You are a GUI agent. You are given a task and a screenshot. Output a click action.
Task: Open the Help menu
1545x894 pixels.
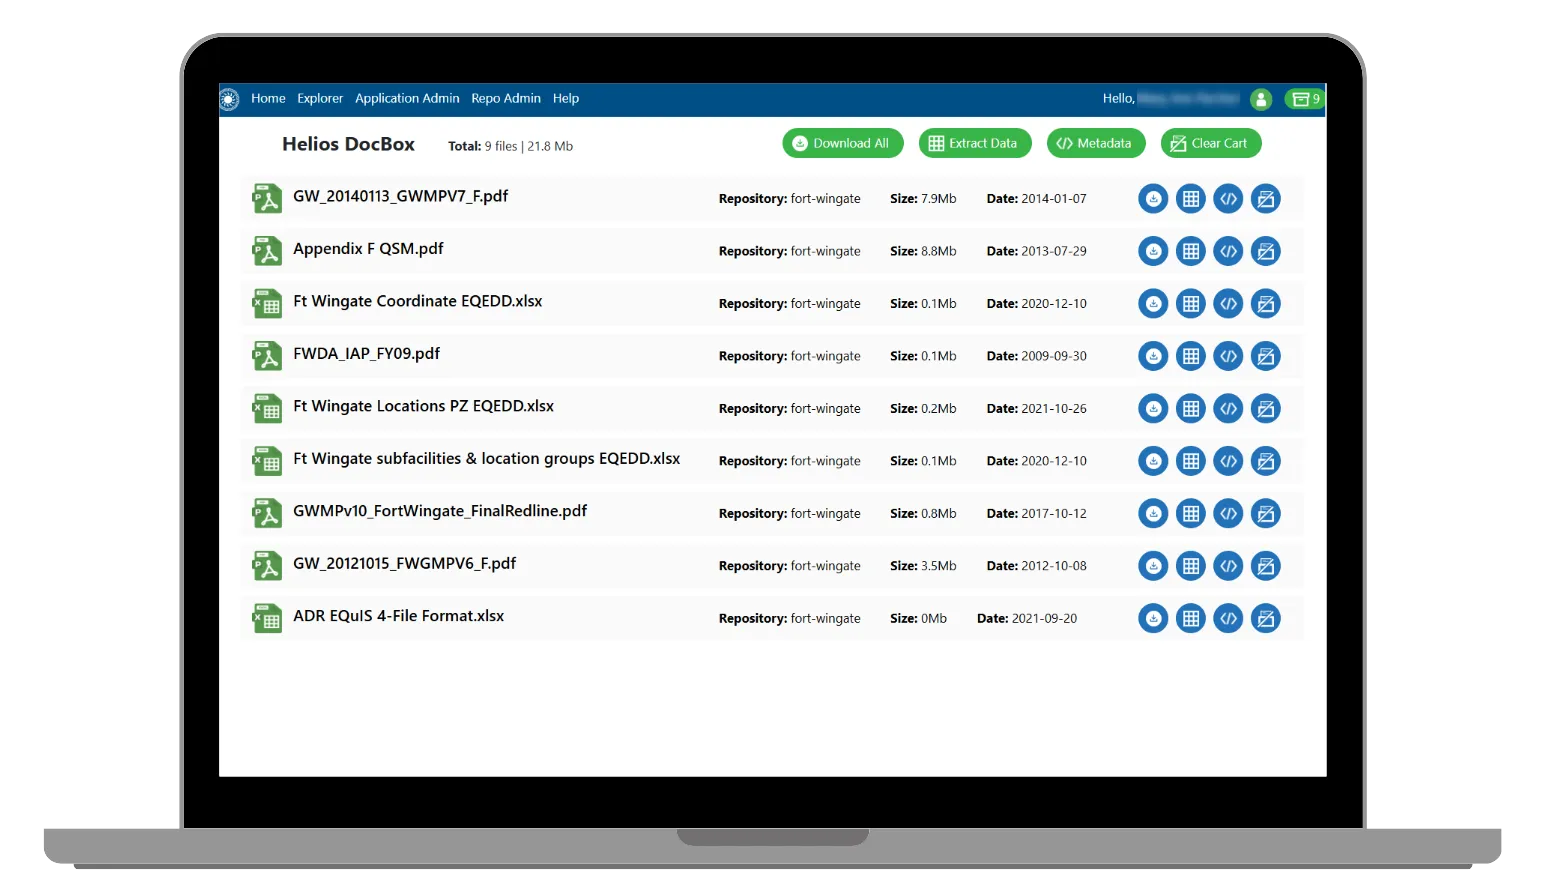[x=566, y=99]
